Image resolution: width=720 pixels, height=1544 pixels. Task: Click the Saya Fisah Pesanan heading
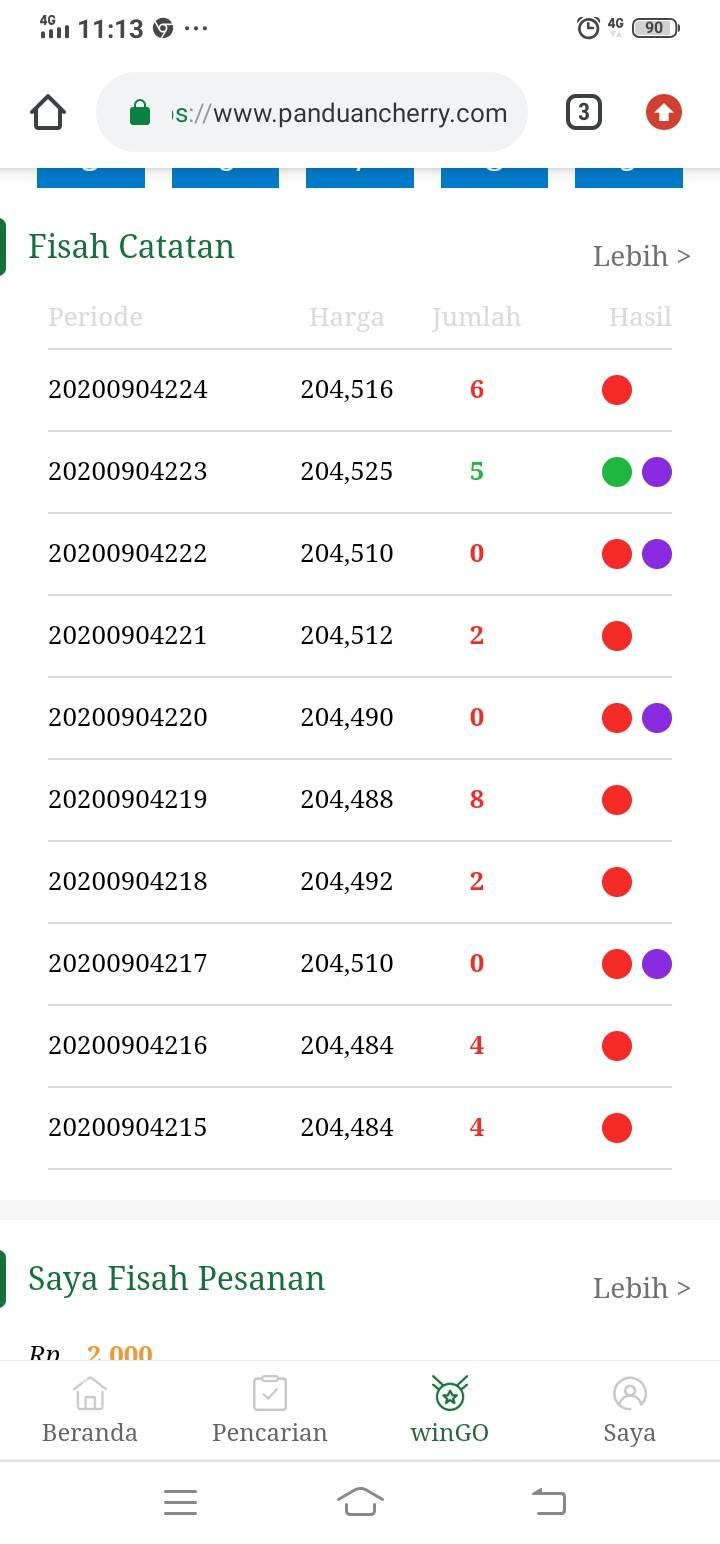click(x=176, y=1279)
